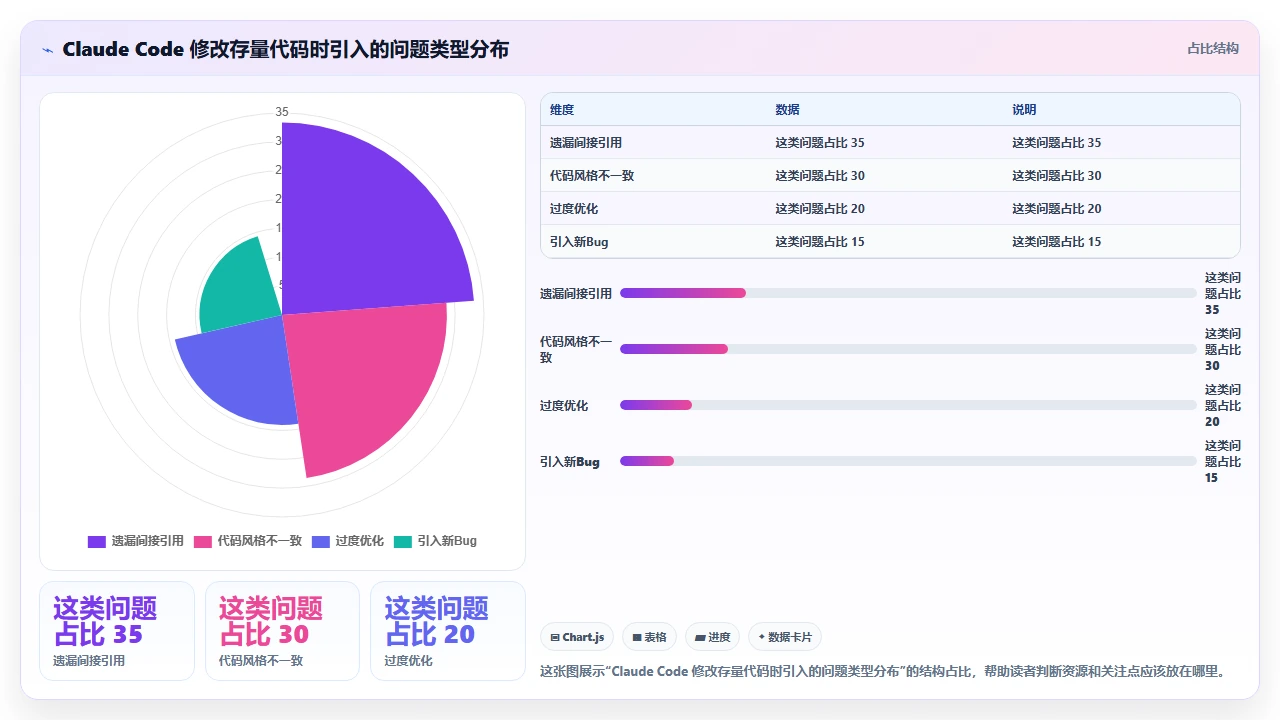1280x720 pixels.
Task: Click the 占比 35 value after the progress bar
Action: 1223,293
